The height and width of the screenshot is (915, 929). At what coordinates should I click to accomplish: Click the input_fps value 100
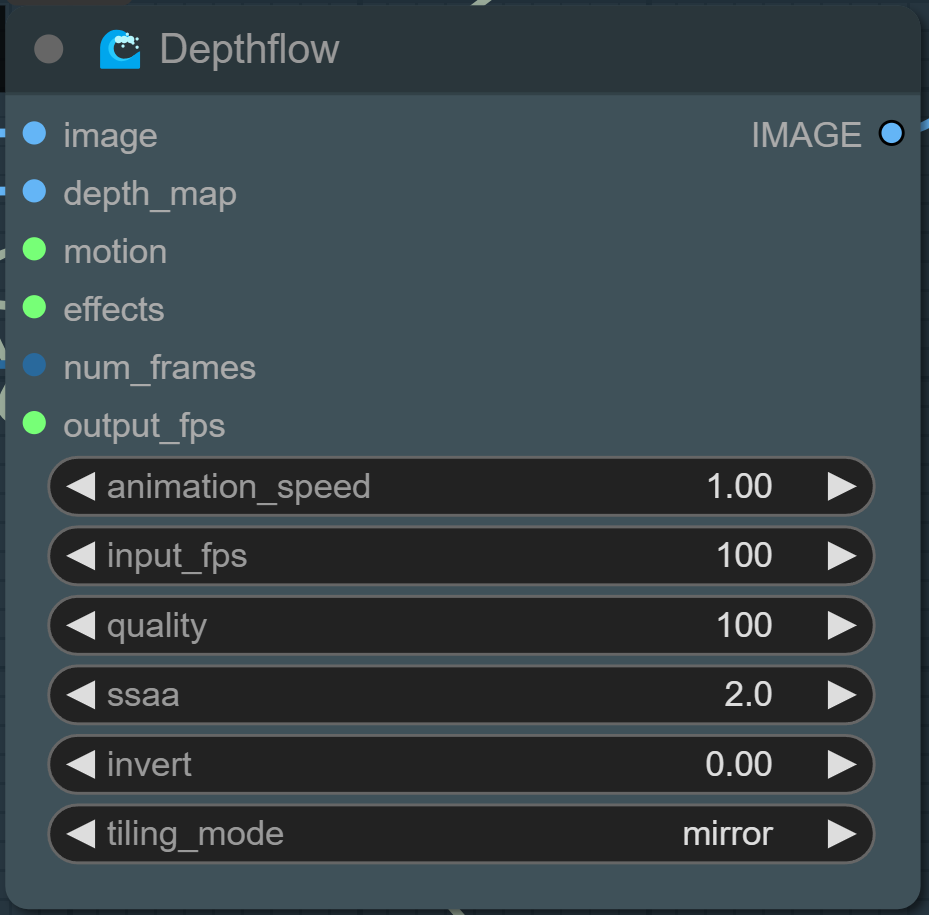(745, 556)
